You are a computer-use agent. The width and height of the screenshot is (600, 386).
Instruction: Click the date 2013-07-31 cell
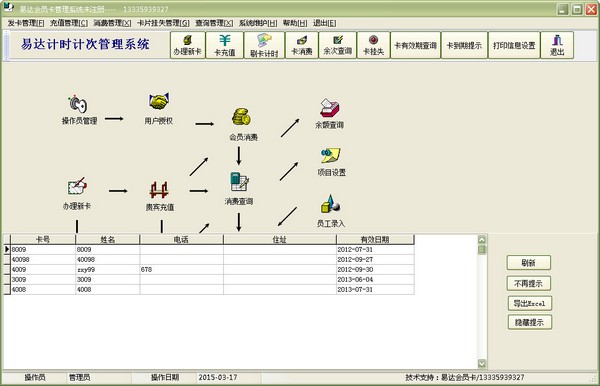[x=375, y=289]
